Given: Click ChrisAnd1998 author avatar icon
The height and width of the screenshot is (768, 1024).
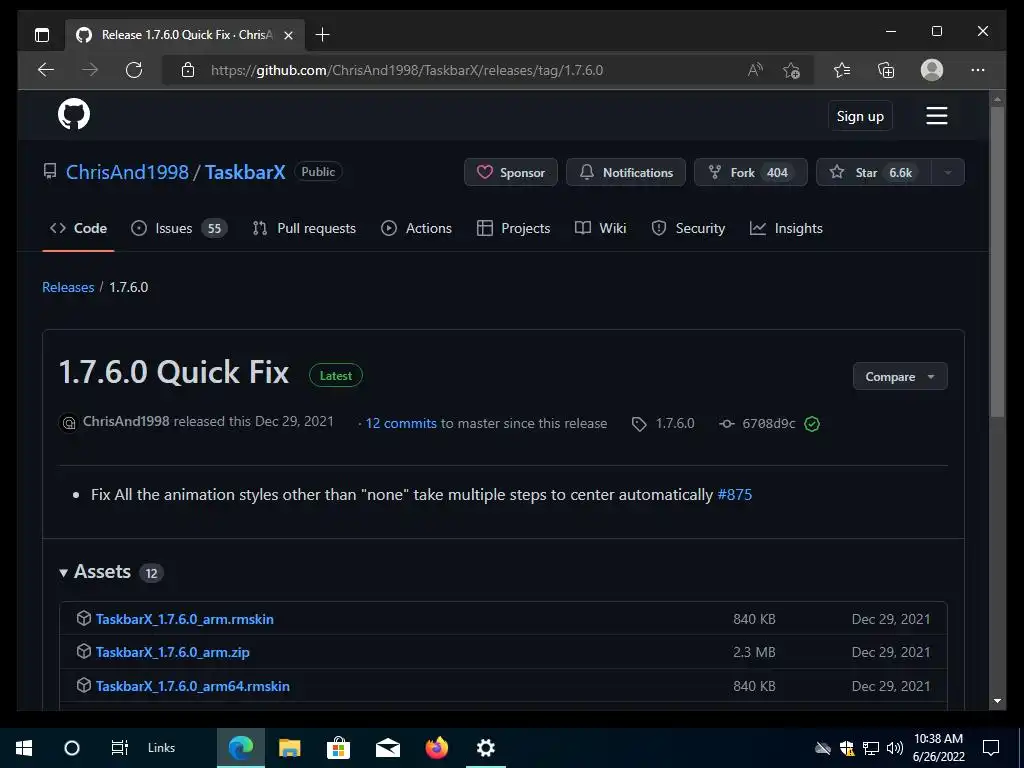Looking at the screenshot, I should pyautogui.click(x=69, y=423).
